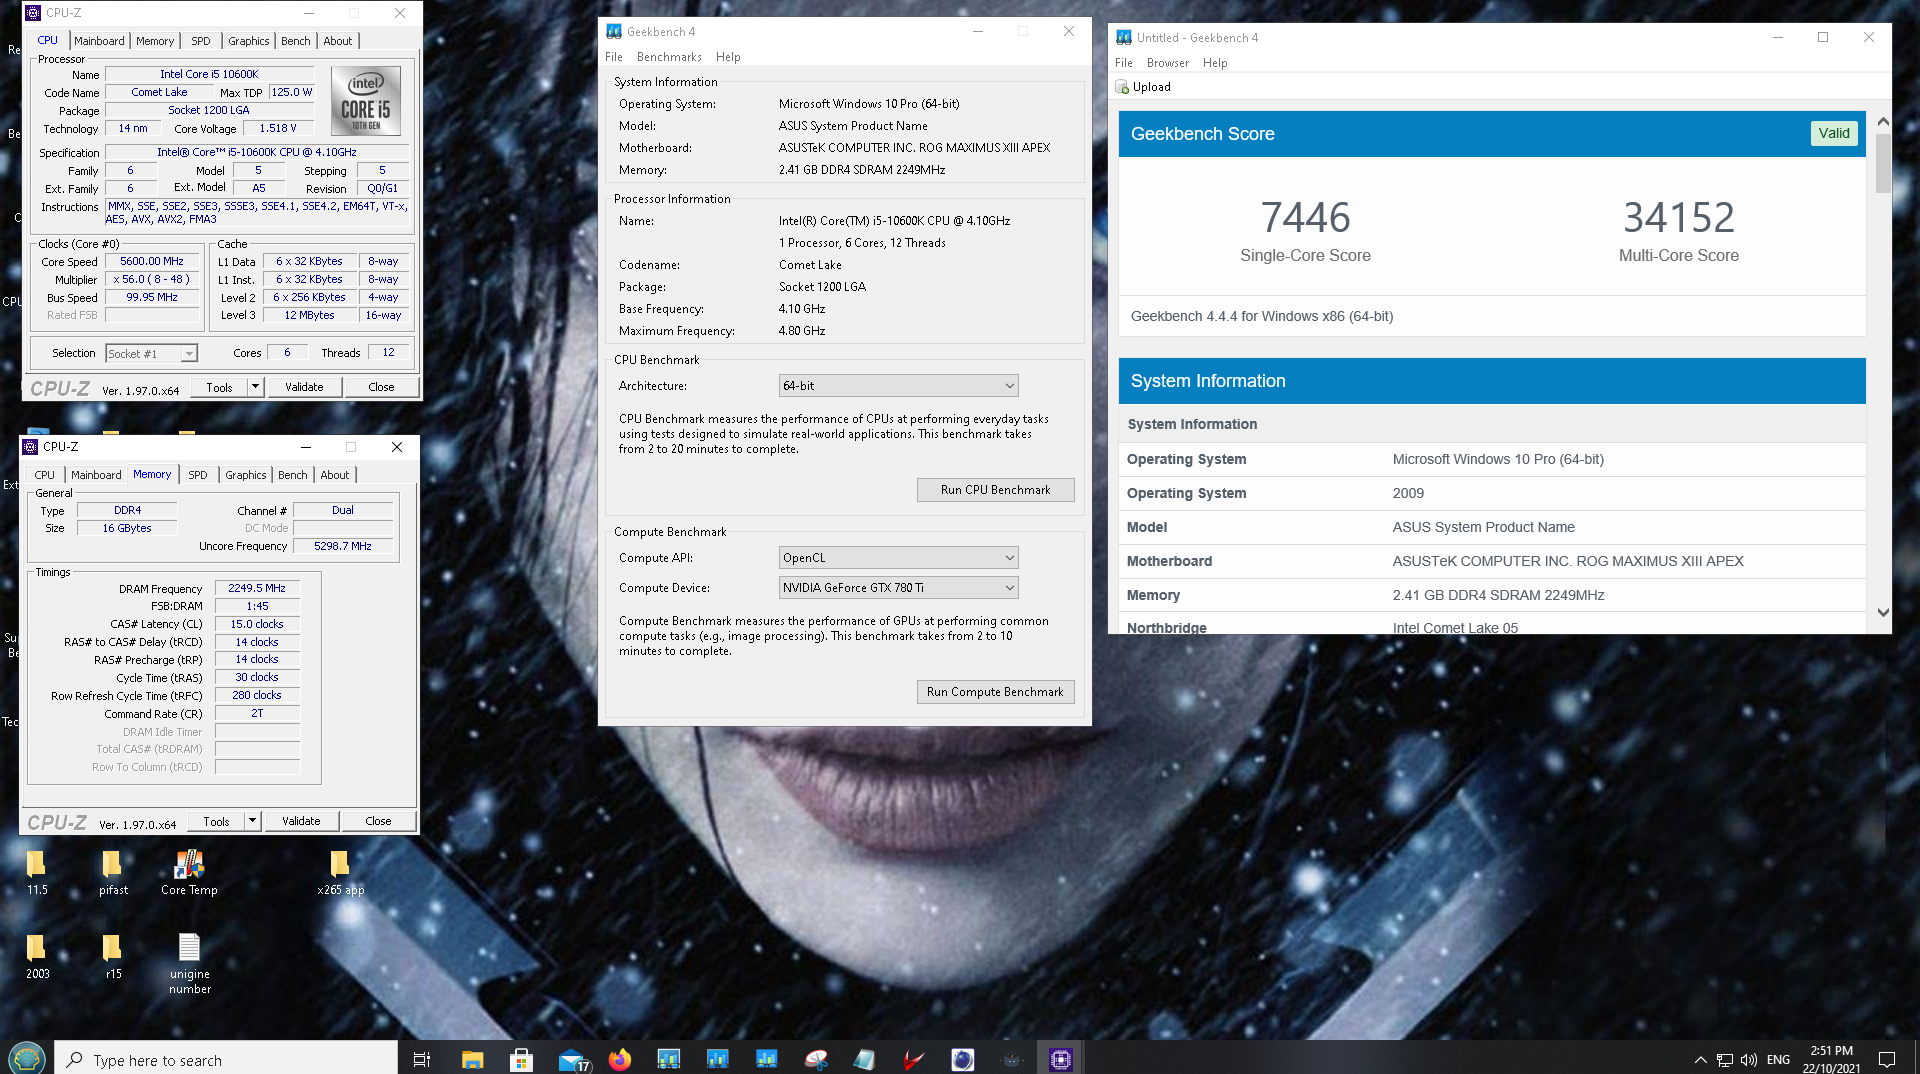The image size is (1920, 1074).
Task: Open the Tools dropdown arrow in upper CPU-Z
Action: click(x=255, y=387)
